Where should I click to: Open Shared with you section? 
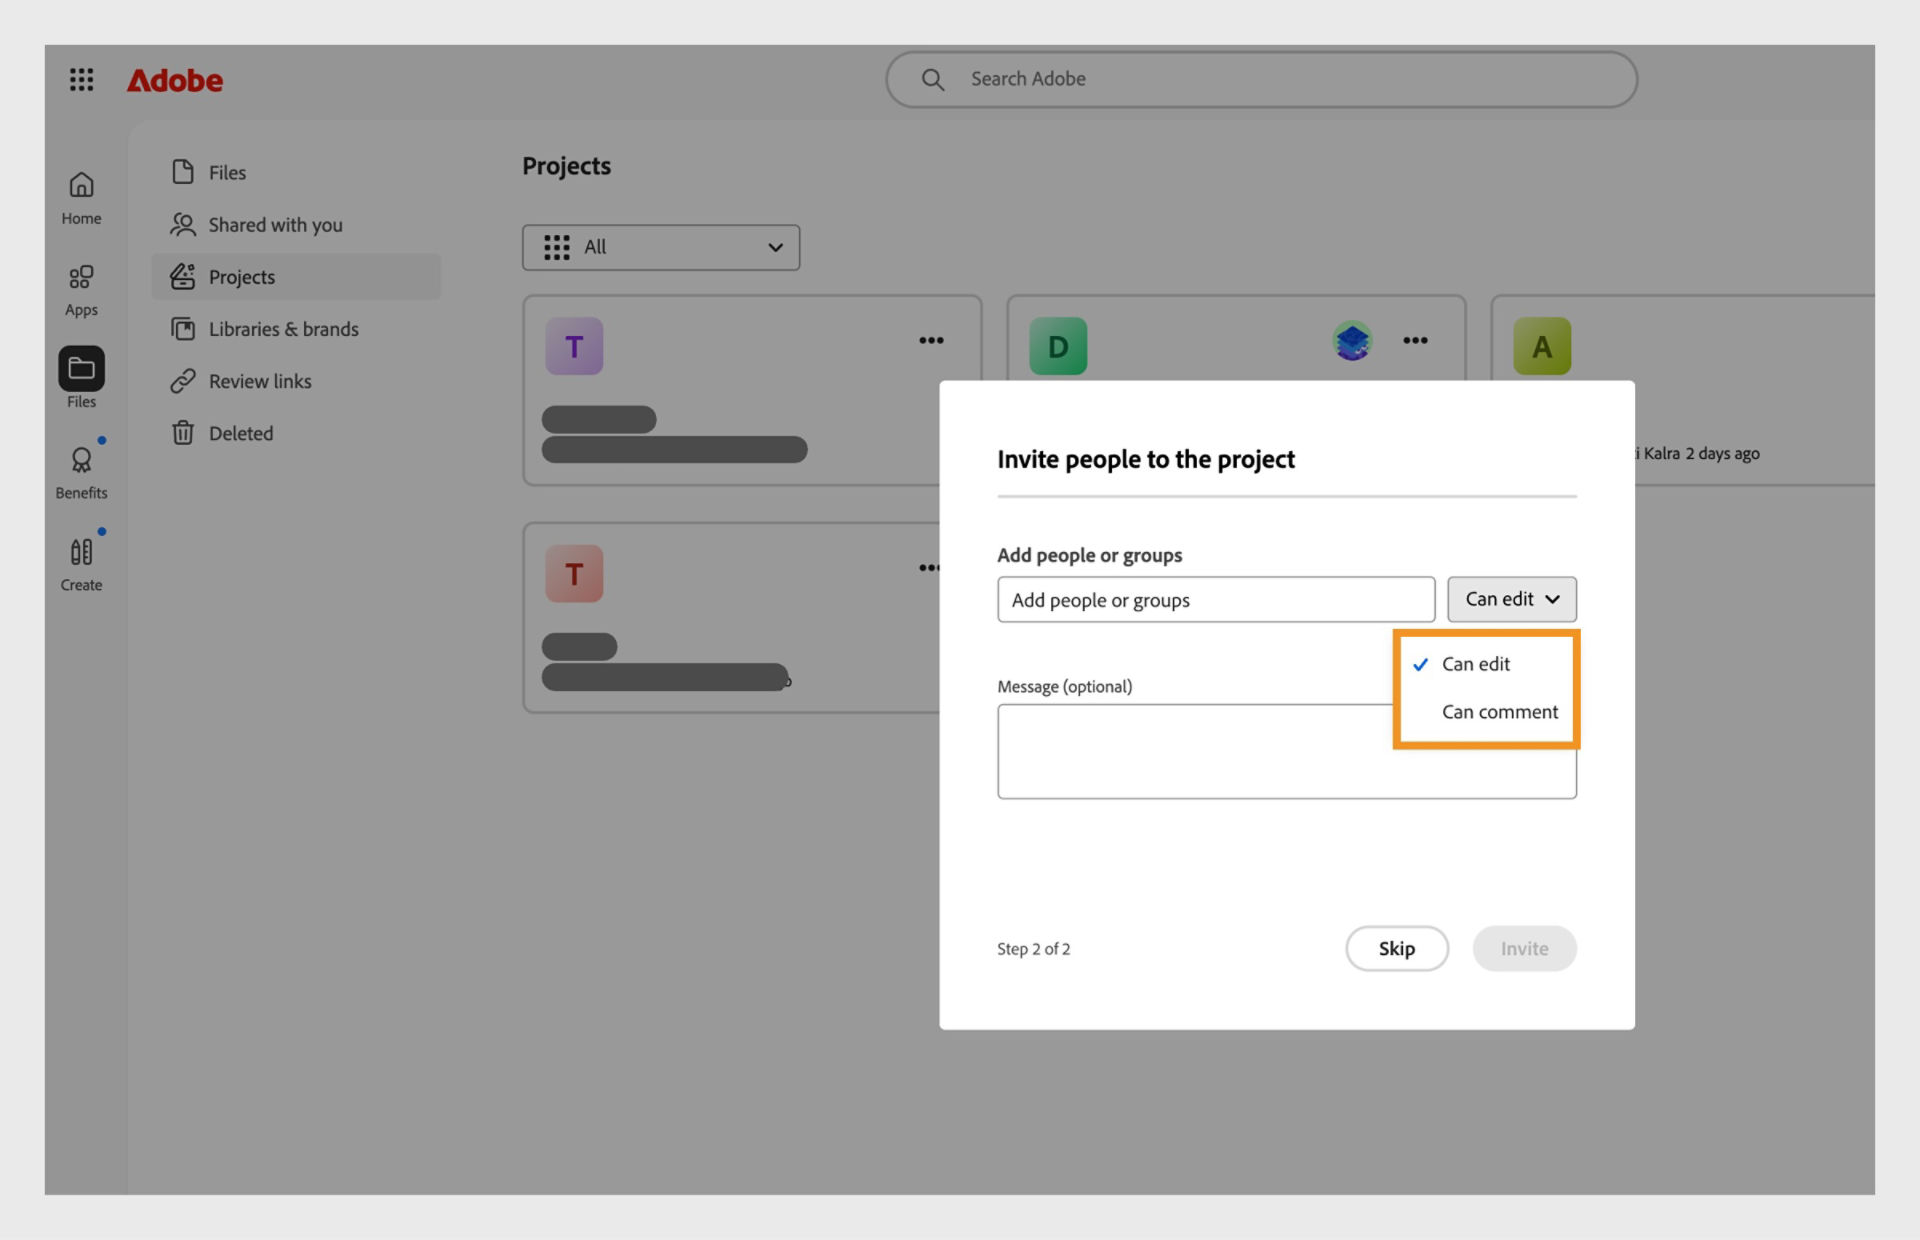click(x=274, y=224)
